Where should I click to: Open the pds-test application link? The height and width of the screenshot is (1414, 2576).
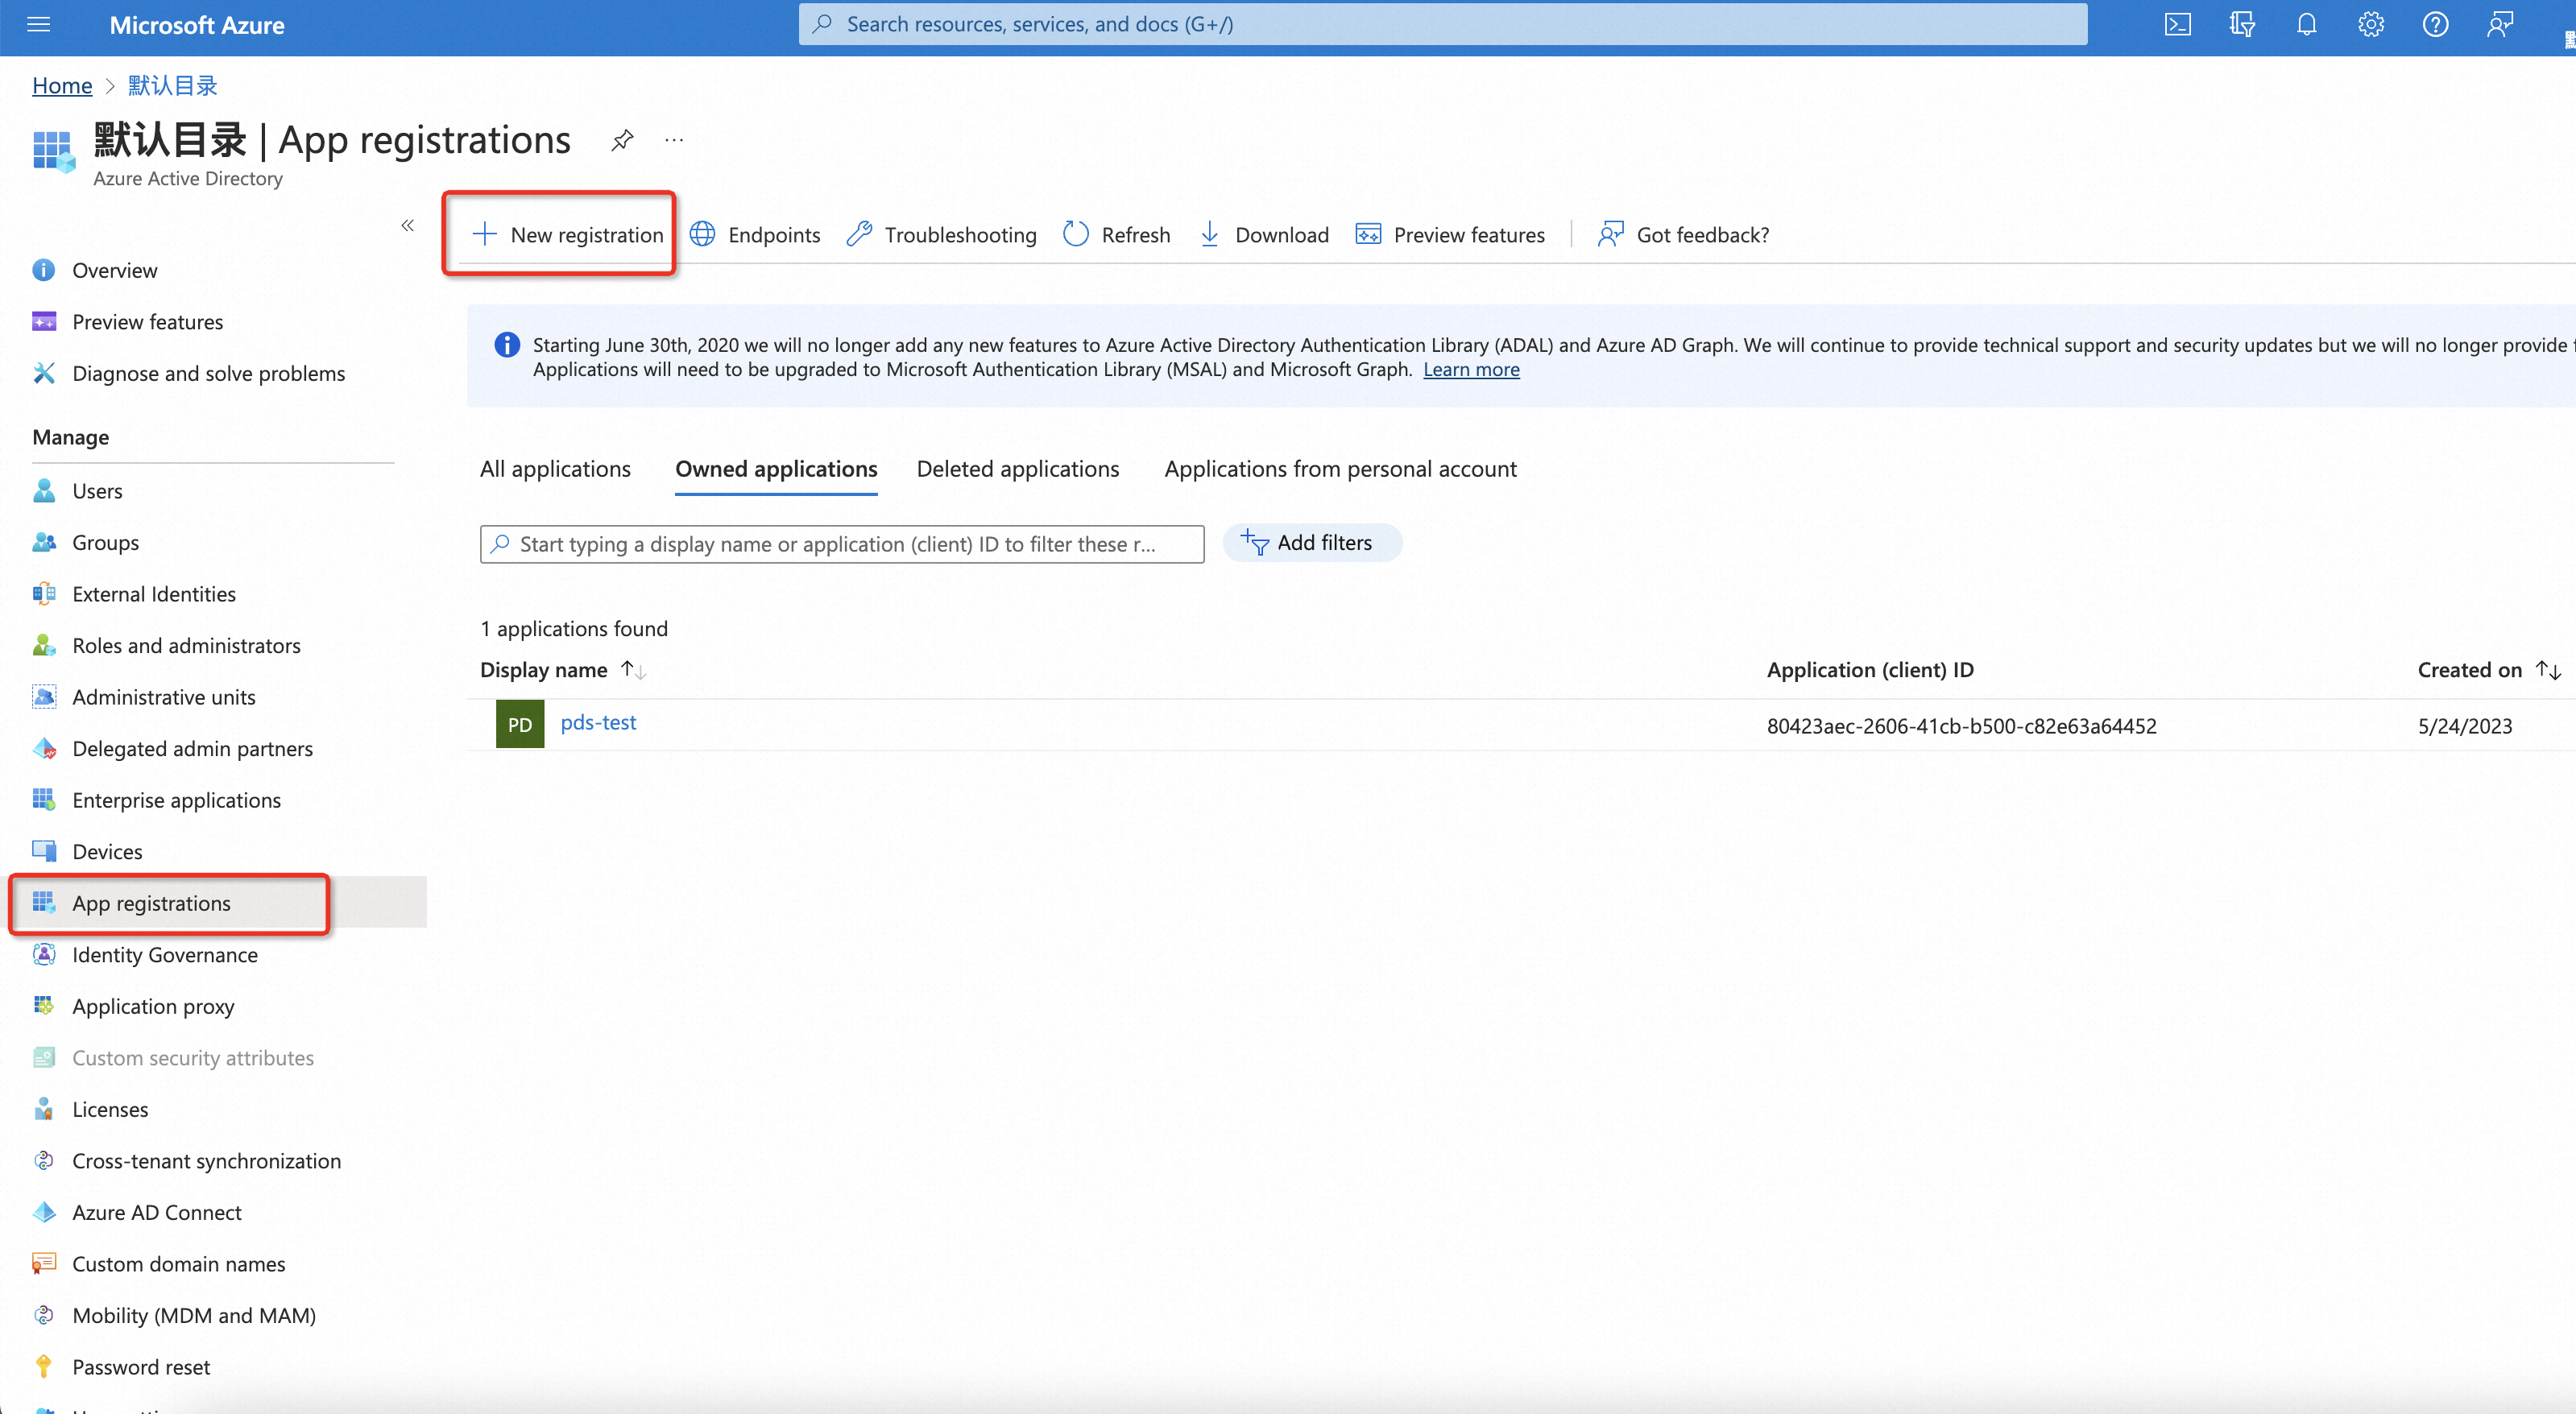[x=598, y=722]
